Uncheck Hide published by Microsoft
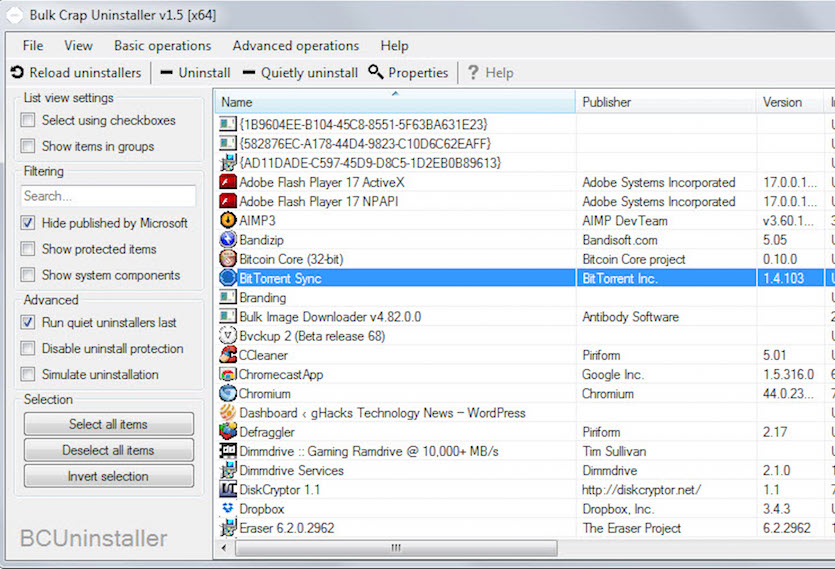This screenshot has width=835, height=569. 28,223
